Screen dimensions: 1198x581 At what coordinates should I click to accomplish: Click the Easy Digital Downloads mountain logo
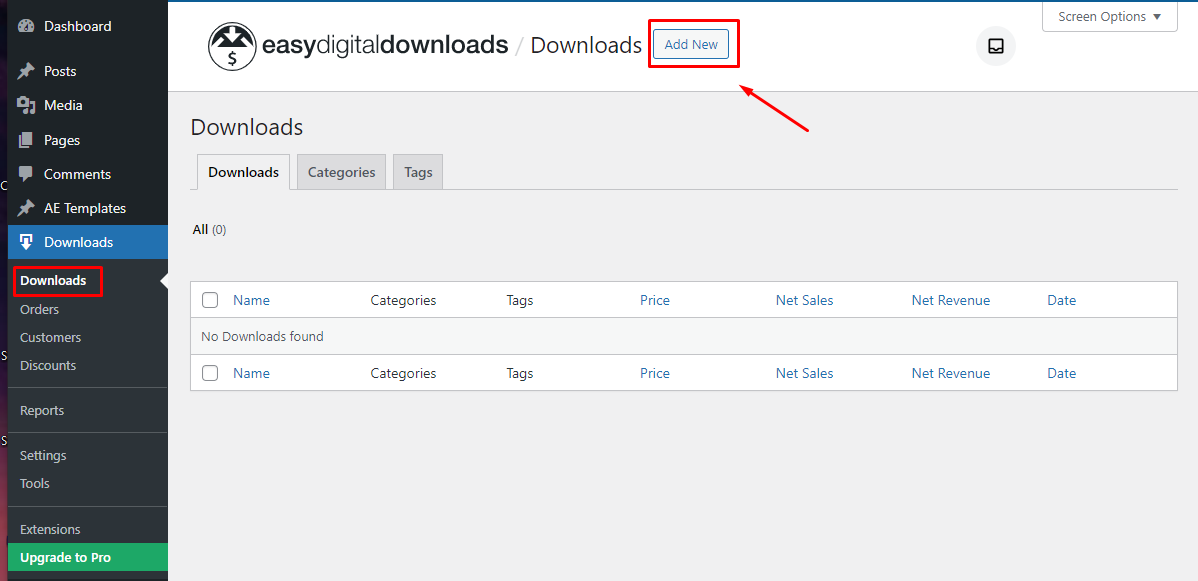pos(232,45)
